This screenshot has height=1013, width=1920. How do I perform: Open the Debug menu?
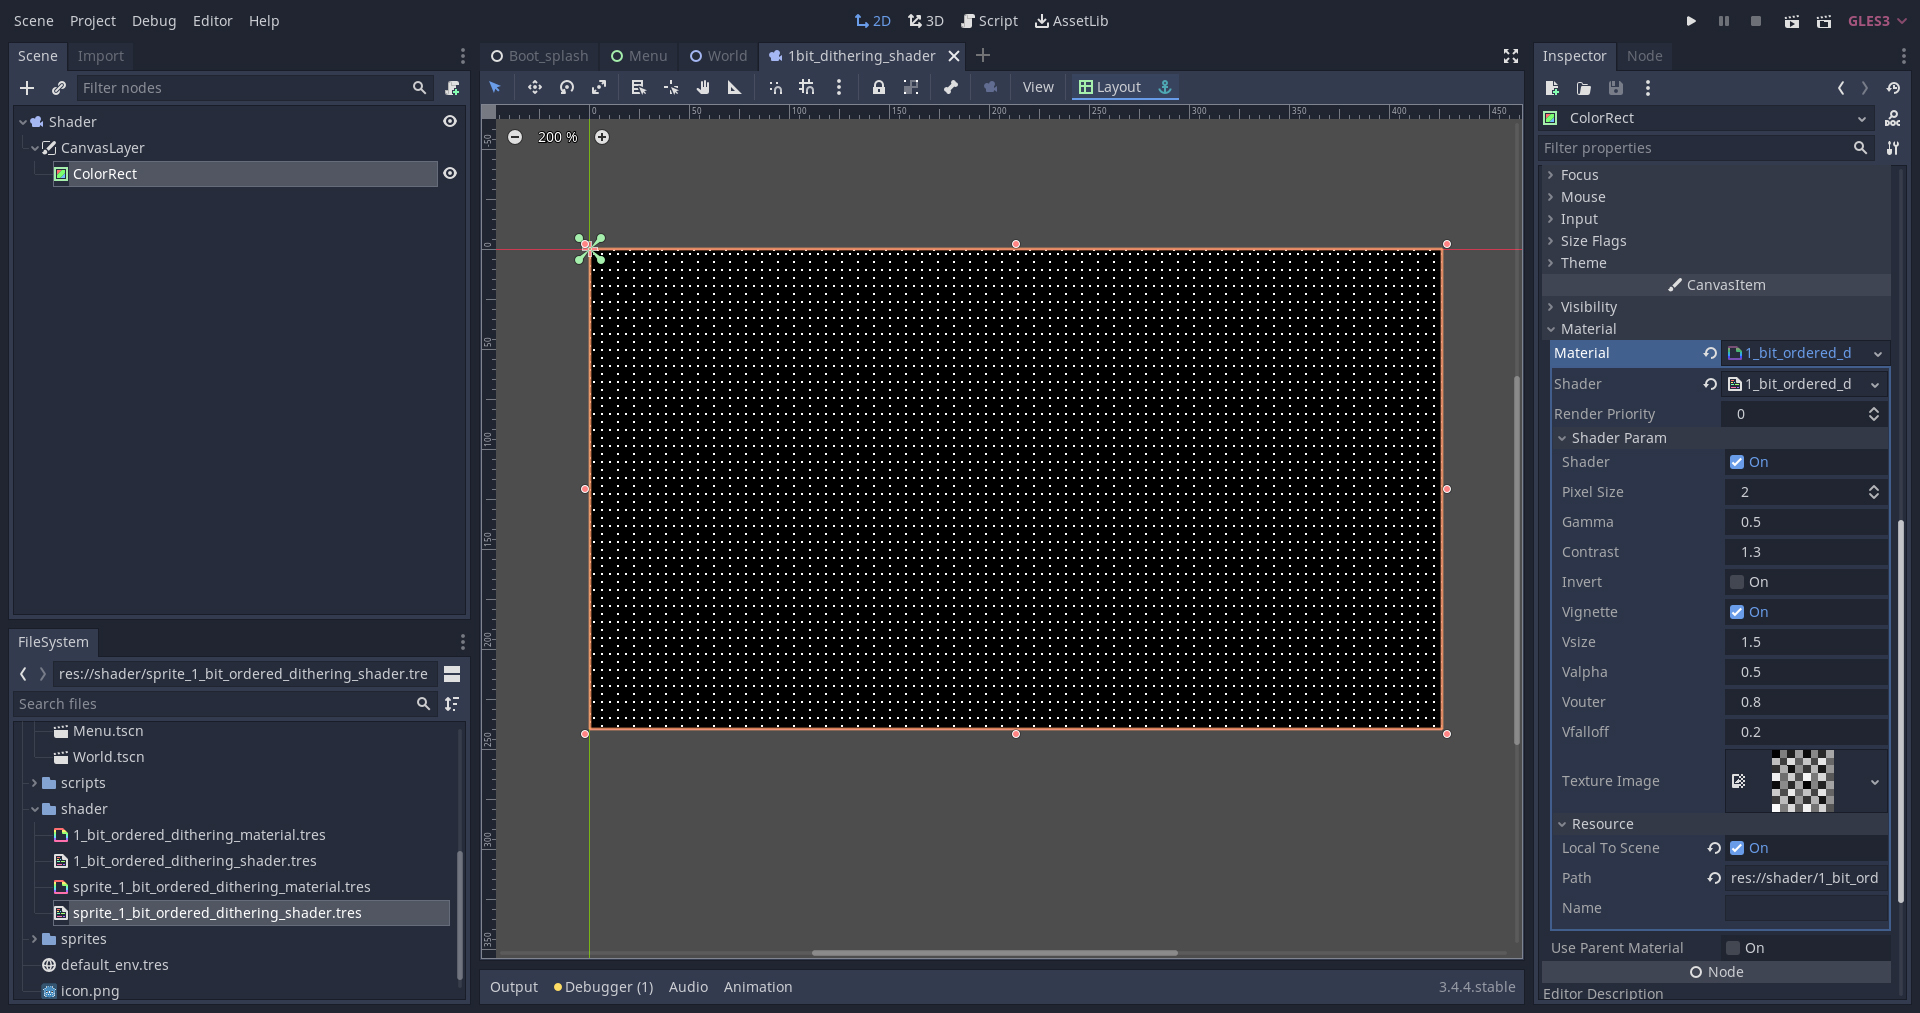coord(153,21)
